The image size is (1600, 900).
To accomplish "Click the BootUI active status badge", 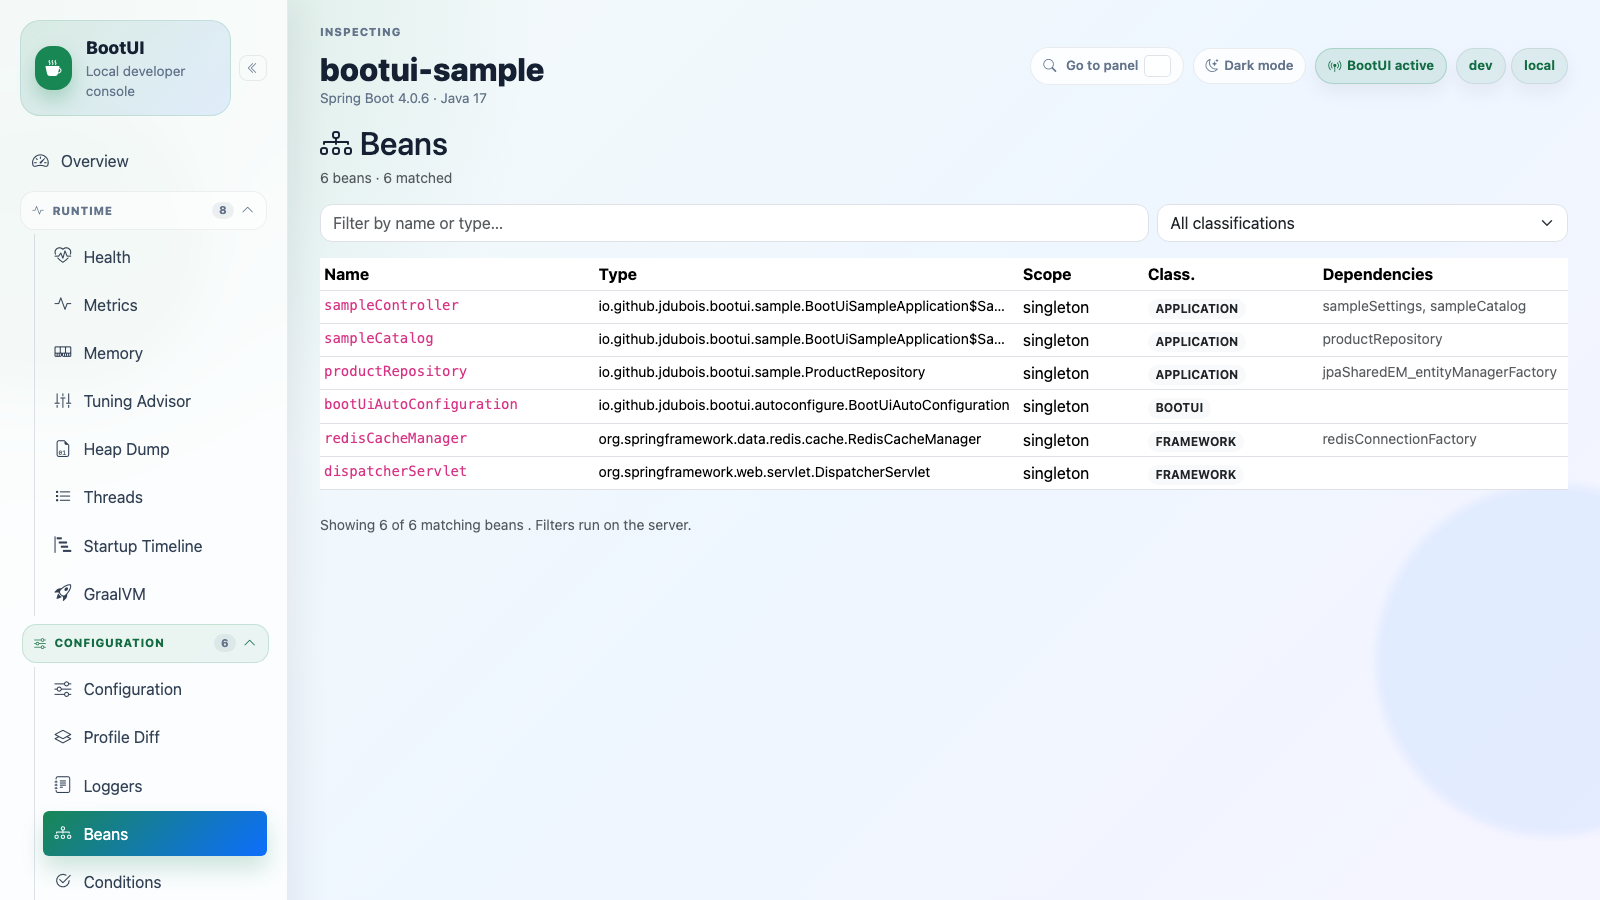I will [1380, 66].
